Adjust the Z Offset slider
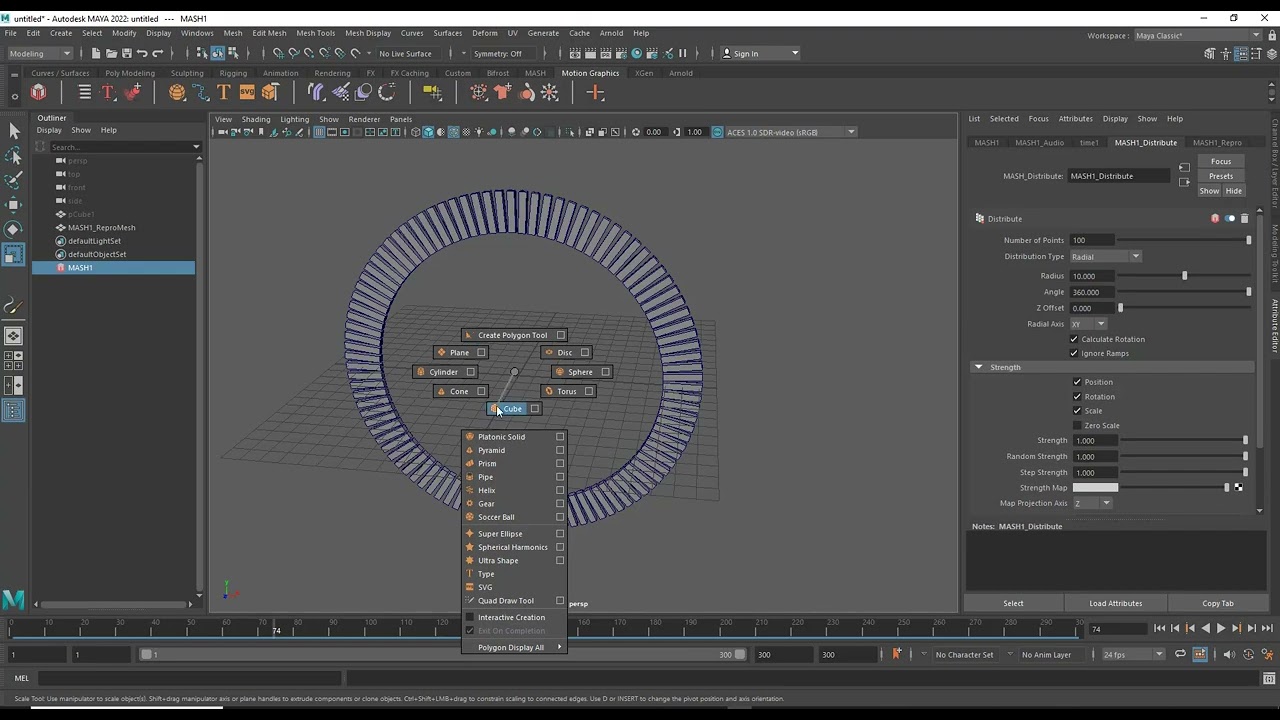The width and height of the screenshot is (1280, 720). click(x=1184, y=308)
